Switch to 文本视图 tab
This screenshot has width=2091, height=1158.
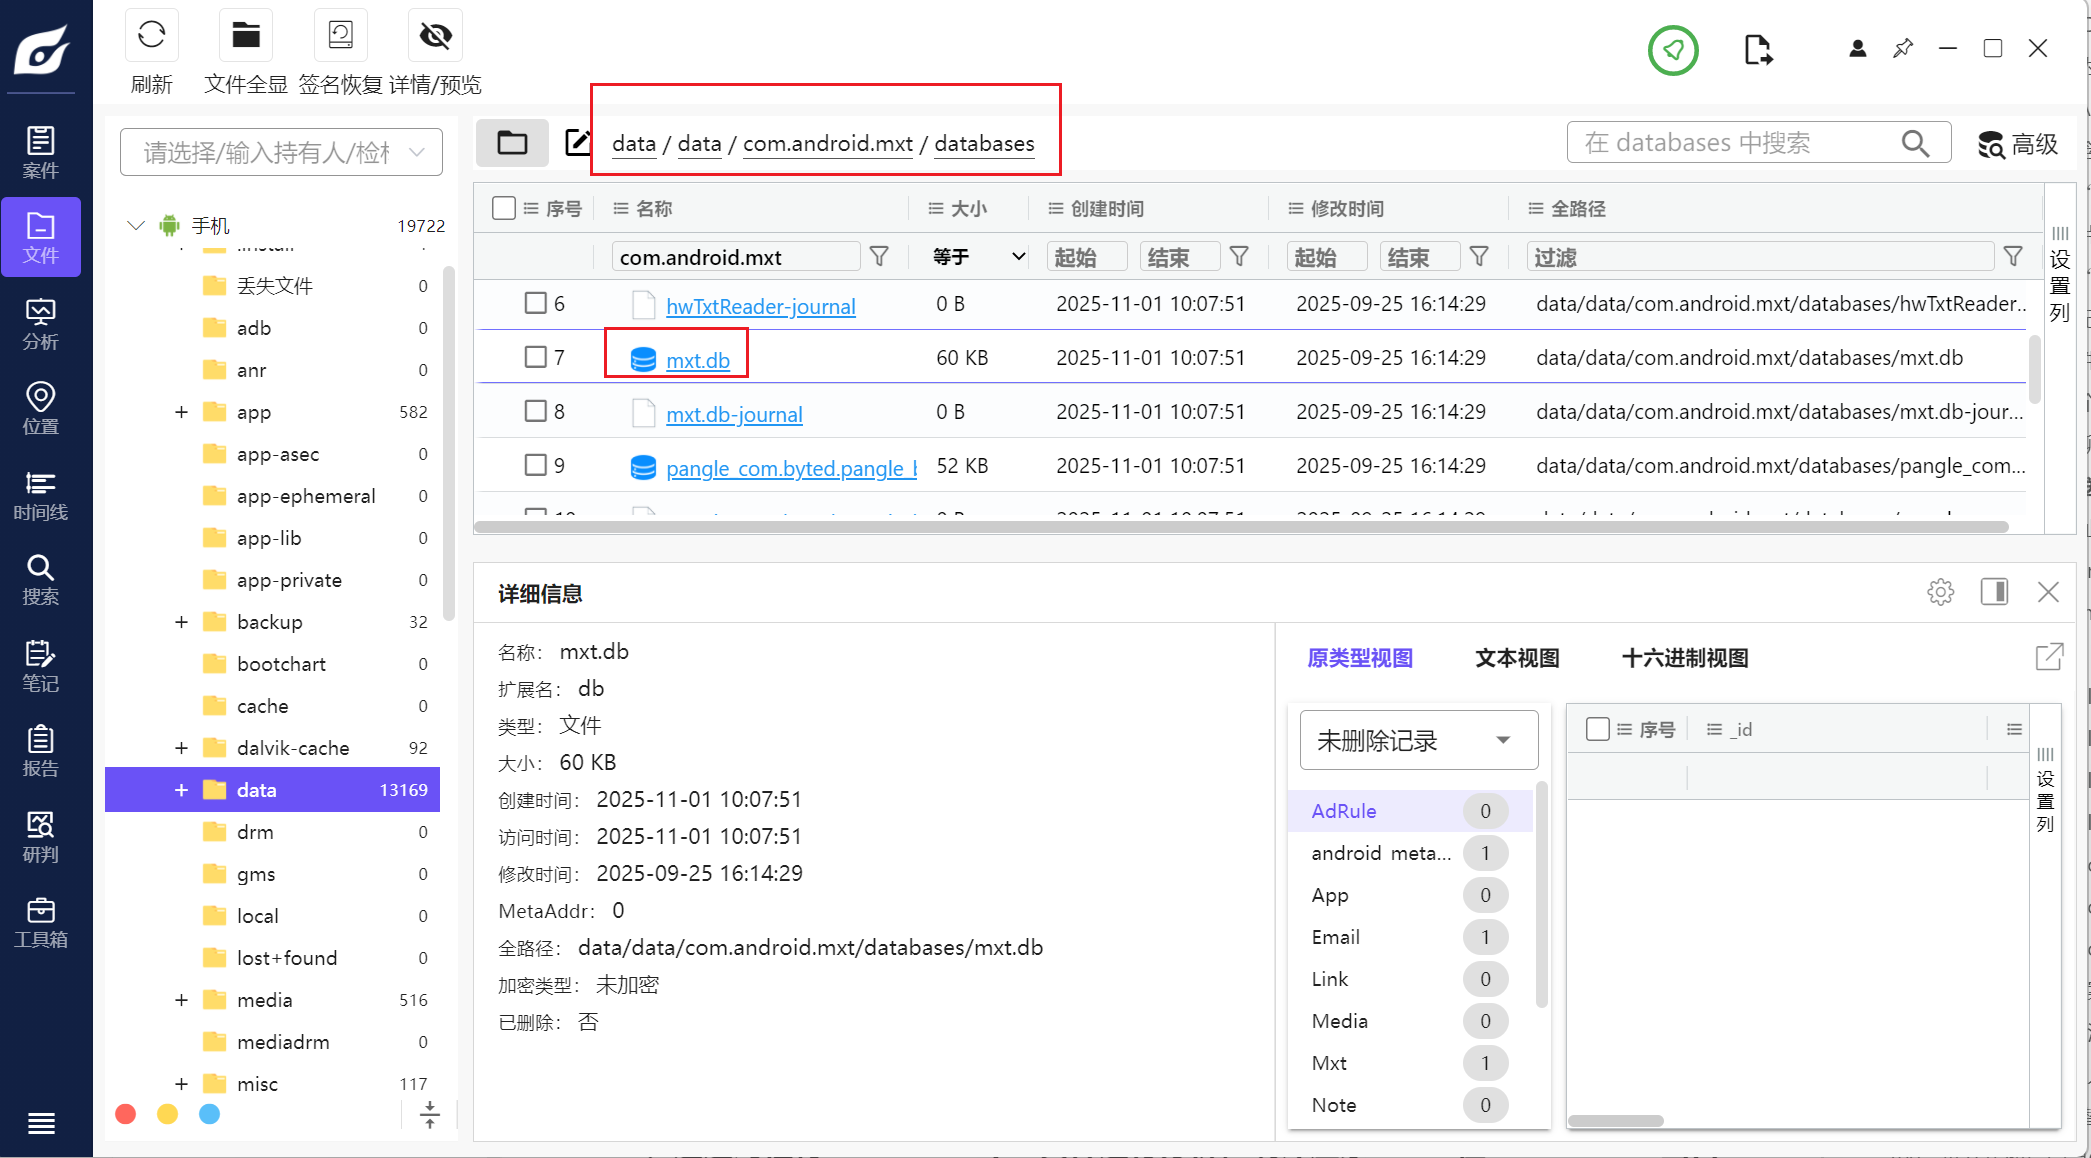click(1516, 658)
